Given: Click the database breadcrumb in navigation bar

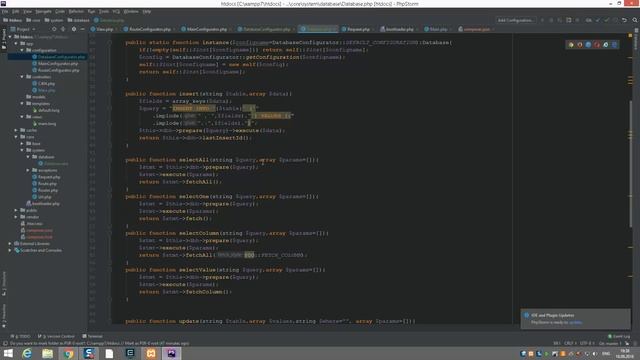Looking at the screenshot, I should pos(78,20).
